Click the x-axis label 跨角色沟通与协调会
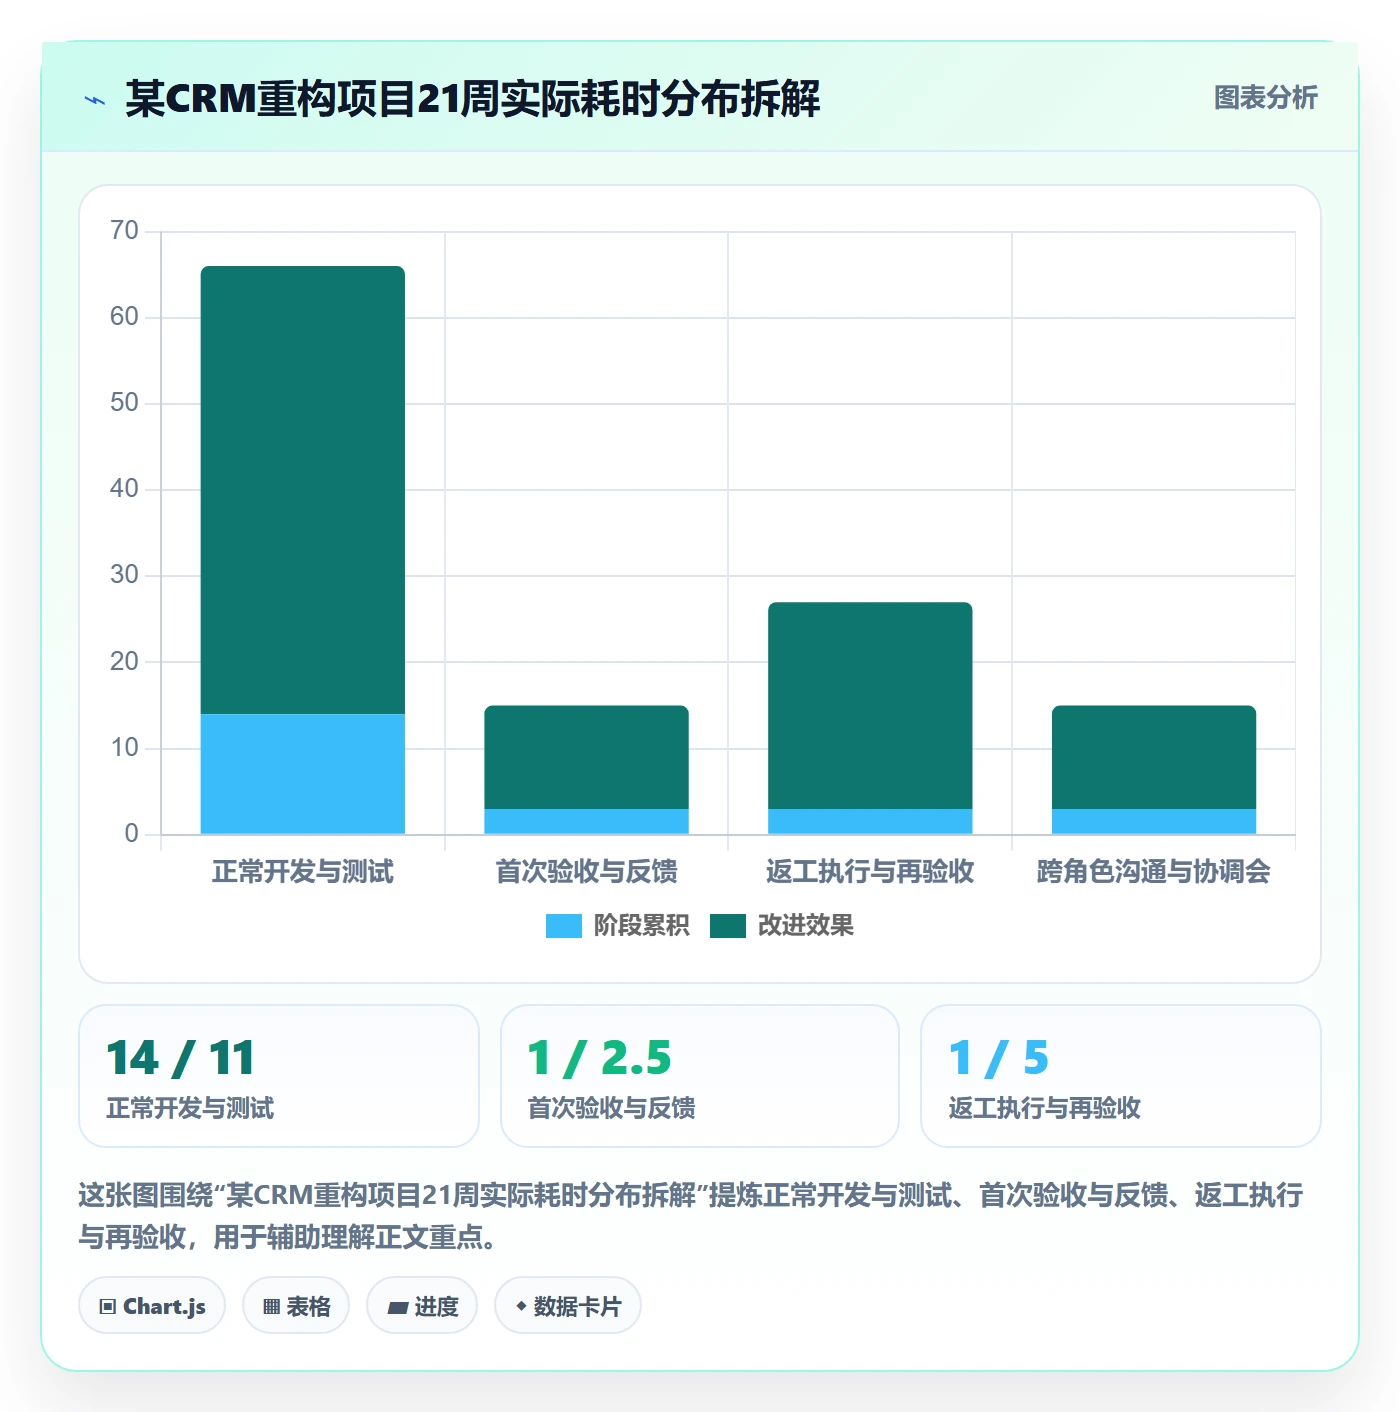 (x=1154, y=872)
